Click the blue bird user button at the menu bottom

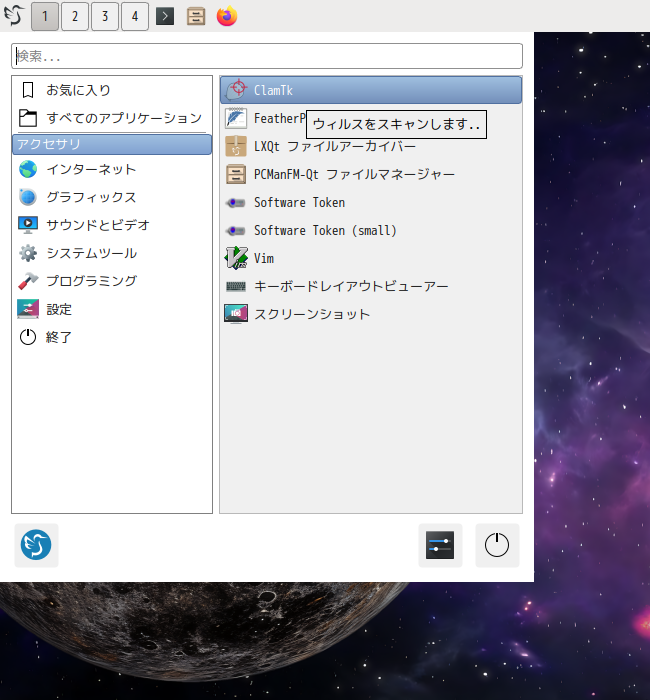pos(36,545)
